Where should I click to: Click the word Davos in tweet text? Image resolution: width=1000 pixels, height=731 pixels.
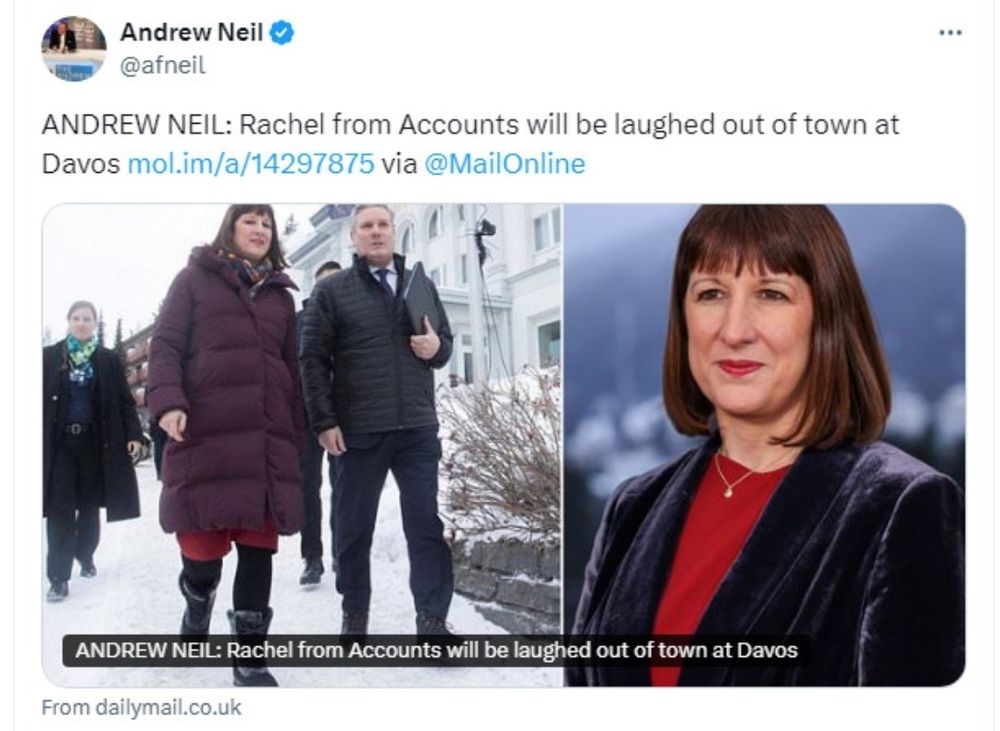(x=80, y=164)
